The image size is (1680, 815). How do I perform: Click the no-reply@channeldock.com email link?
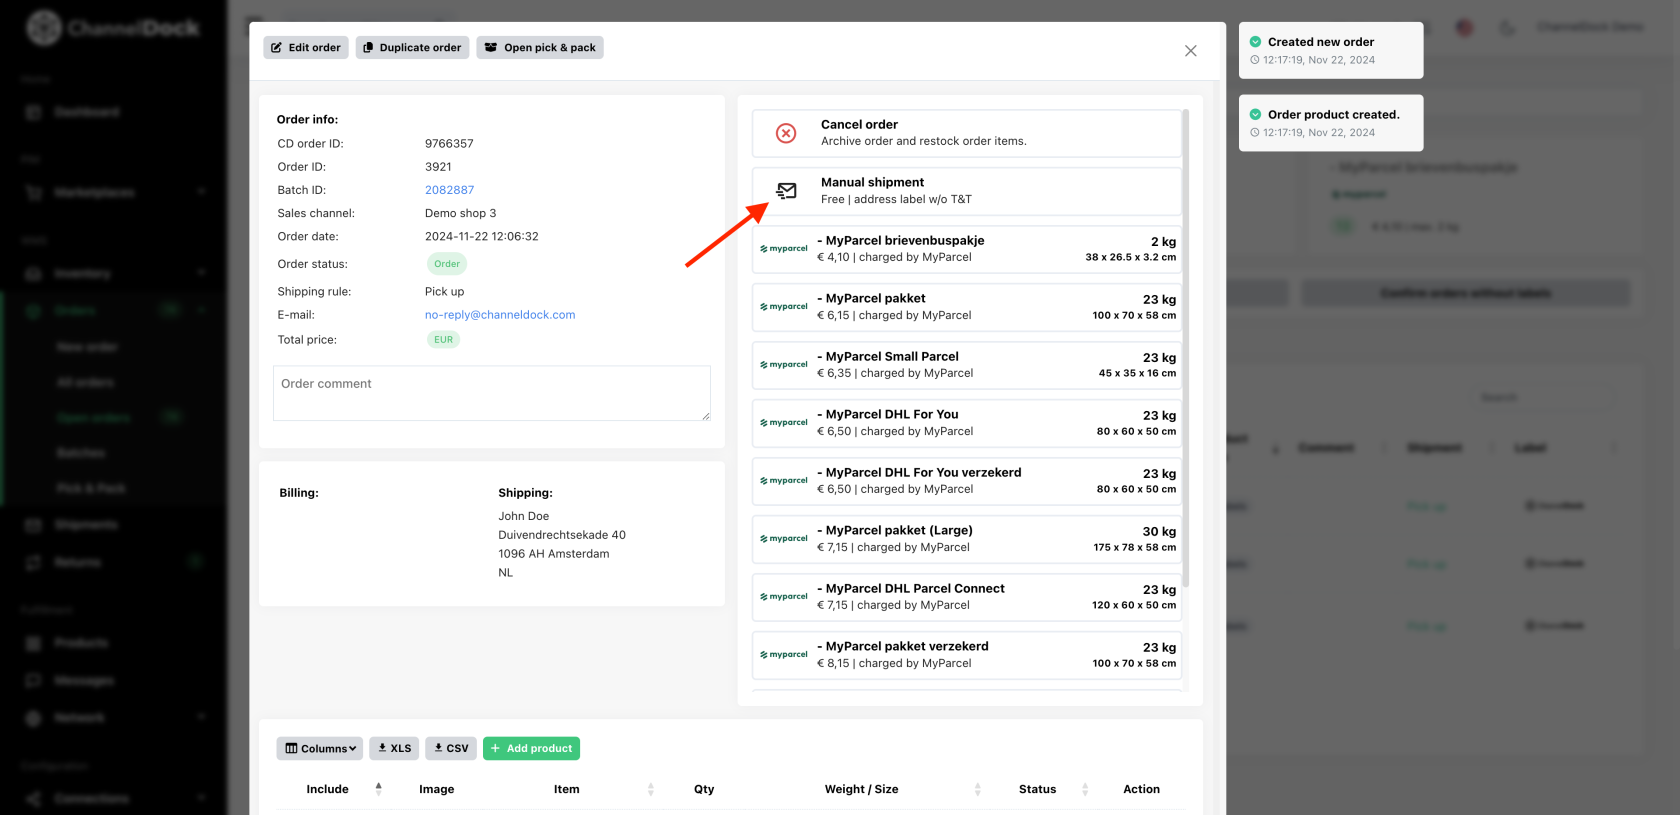tap(500, 315)
